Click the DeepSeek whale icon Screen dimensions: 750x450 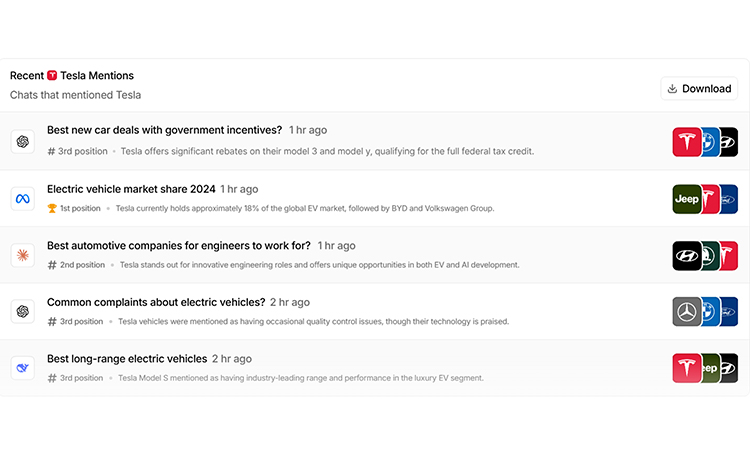22,368
